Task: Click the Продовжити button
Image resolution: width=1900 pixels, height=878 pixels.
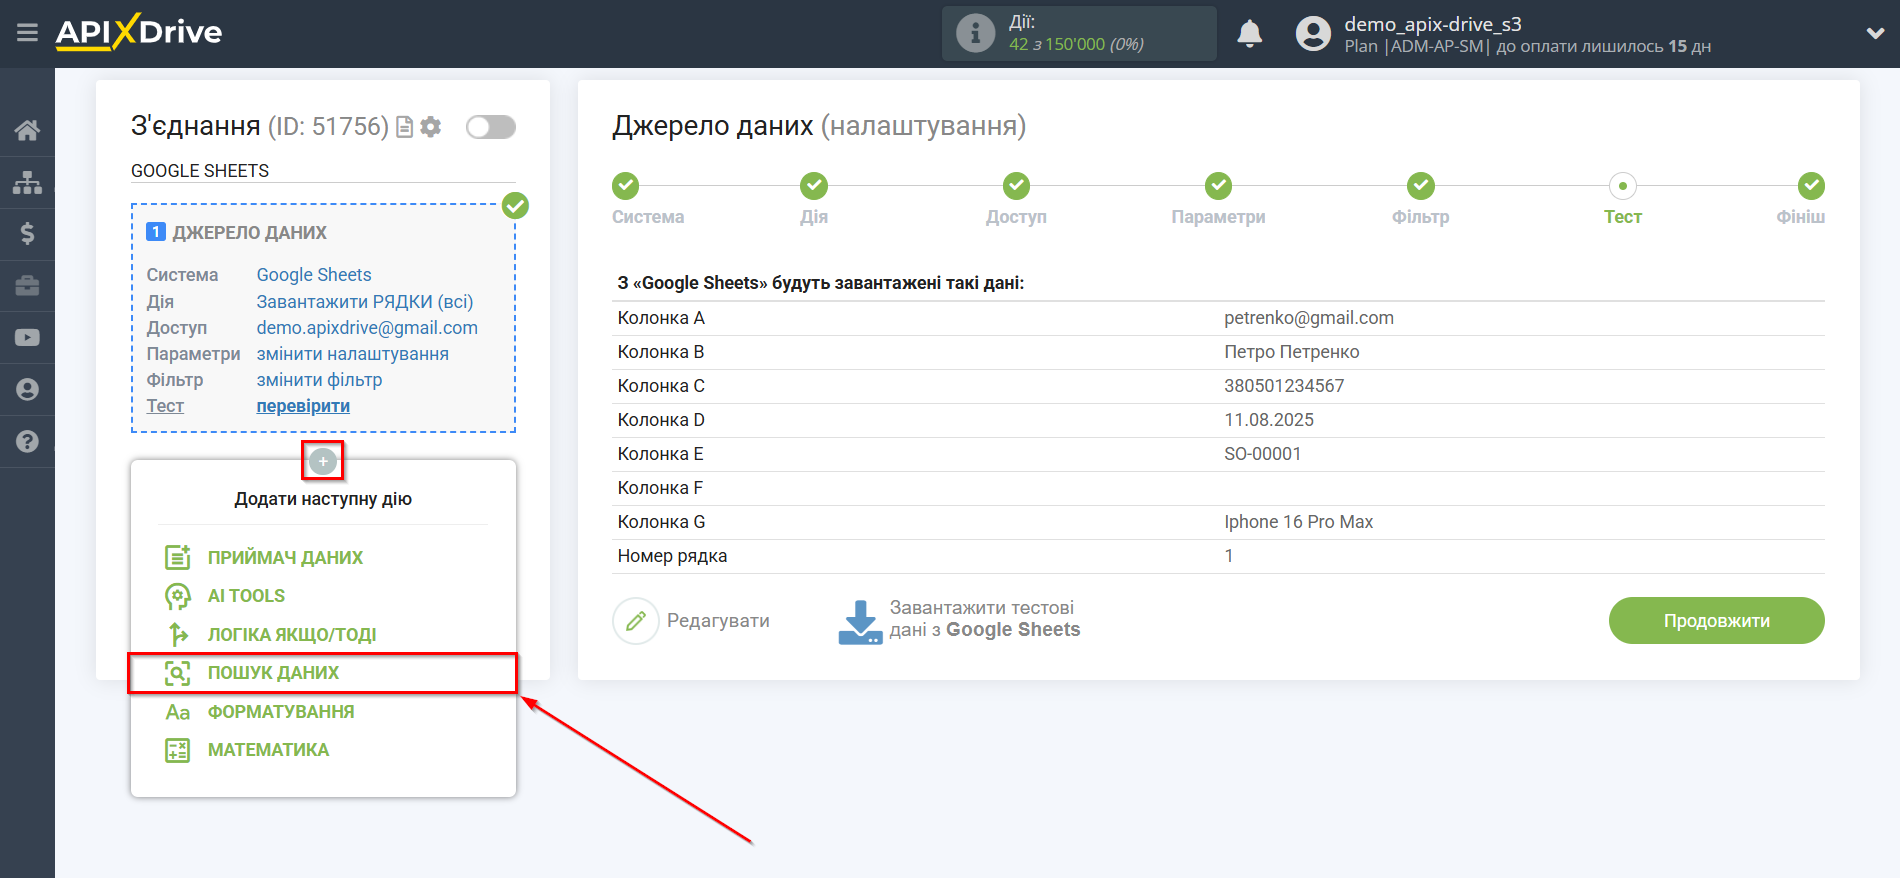Action: 1716,621
